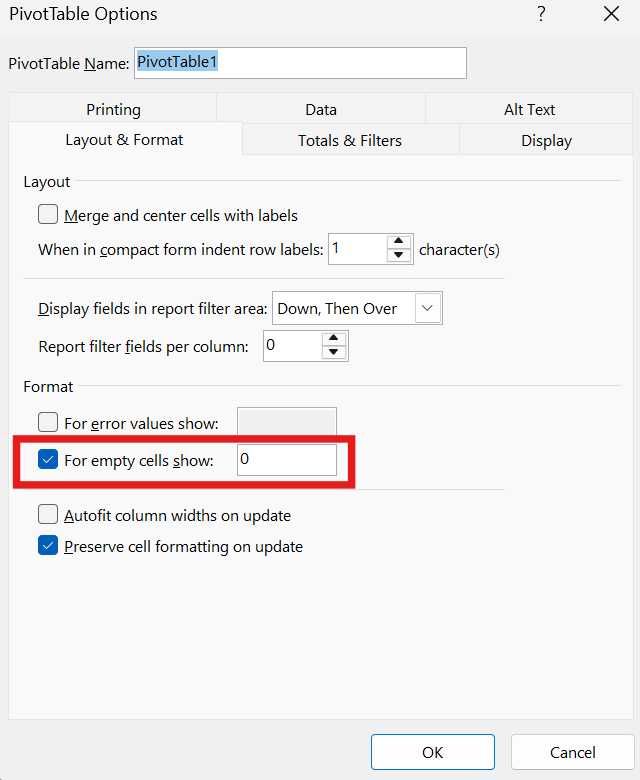Enable Merge and center cells with labels

(48, 215)
